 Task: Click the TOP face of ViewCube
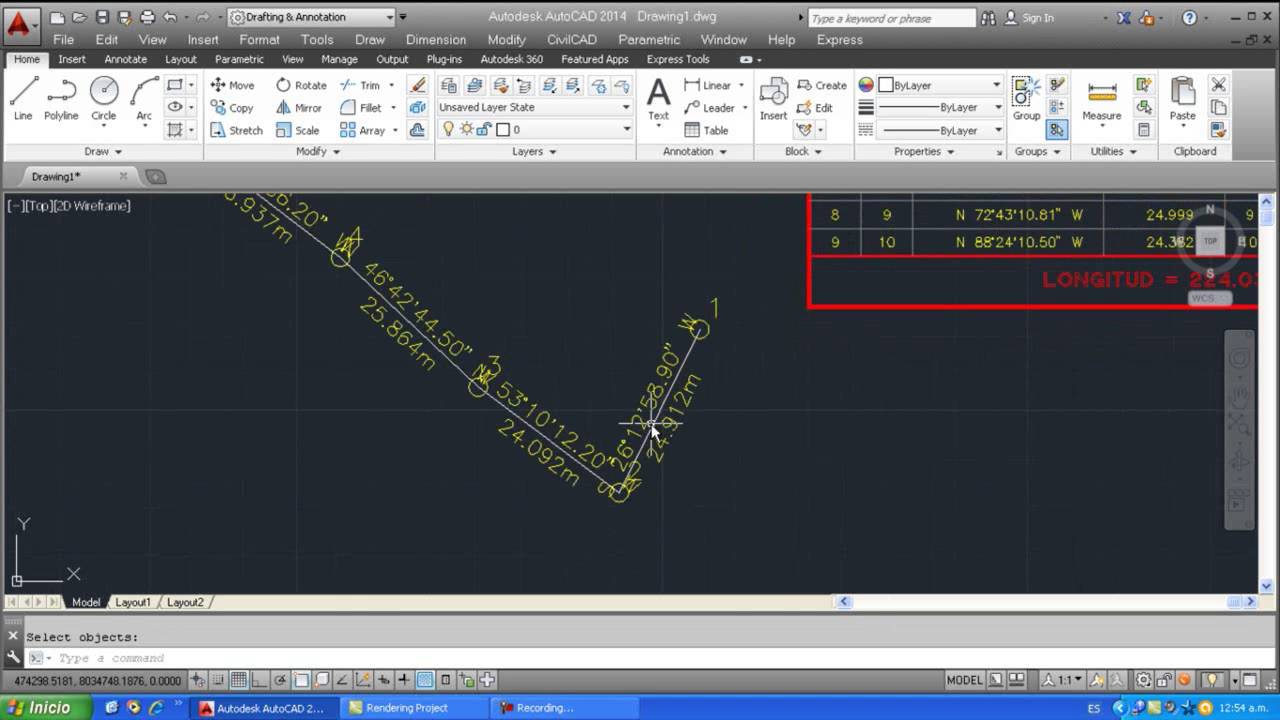click(1210, 241)
